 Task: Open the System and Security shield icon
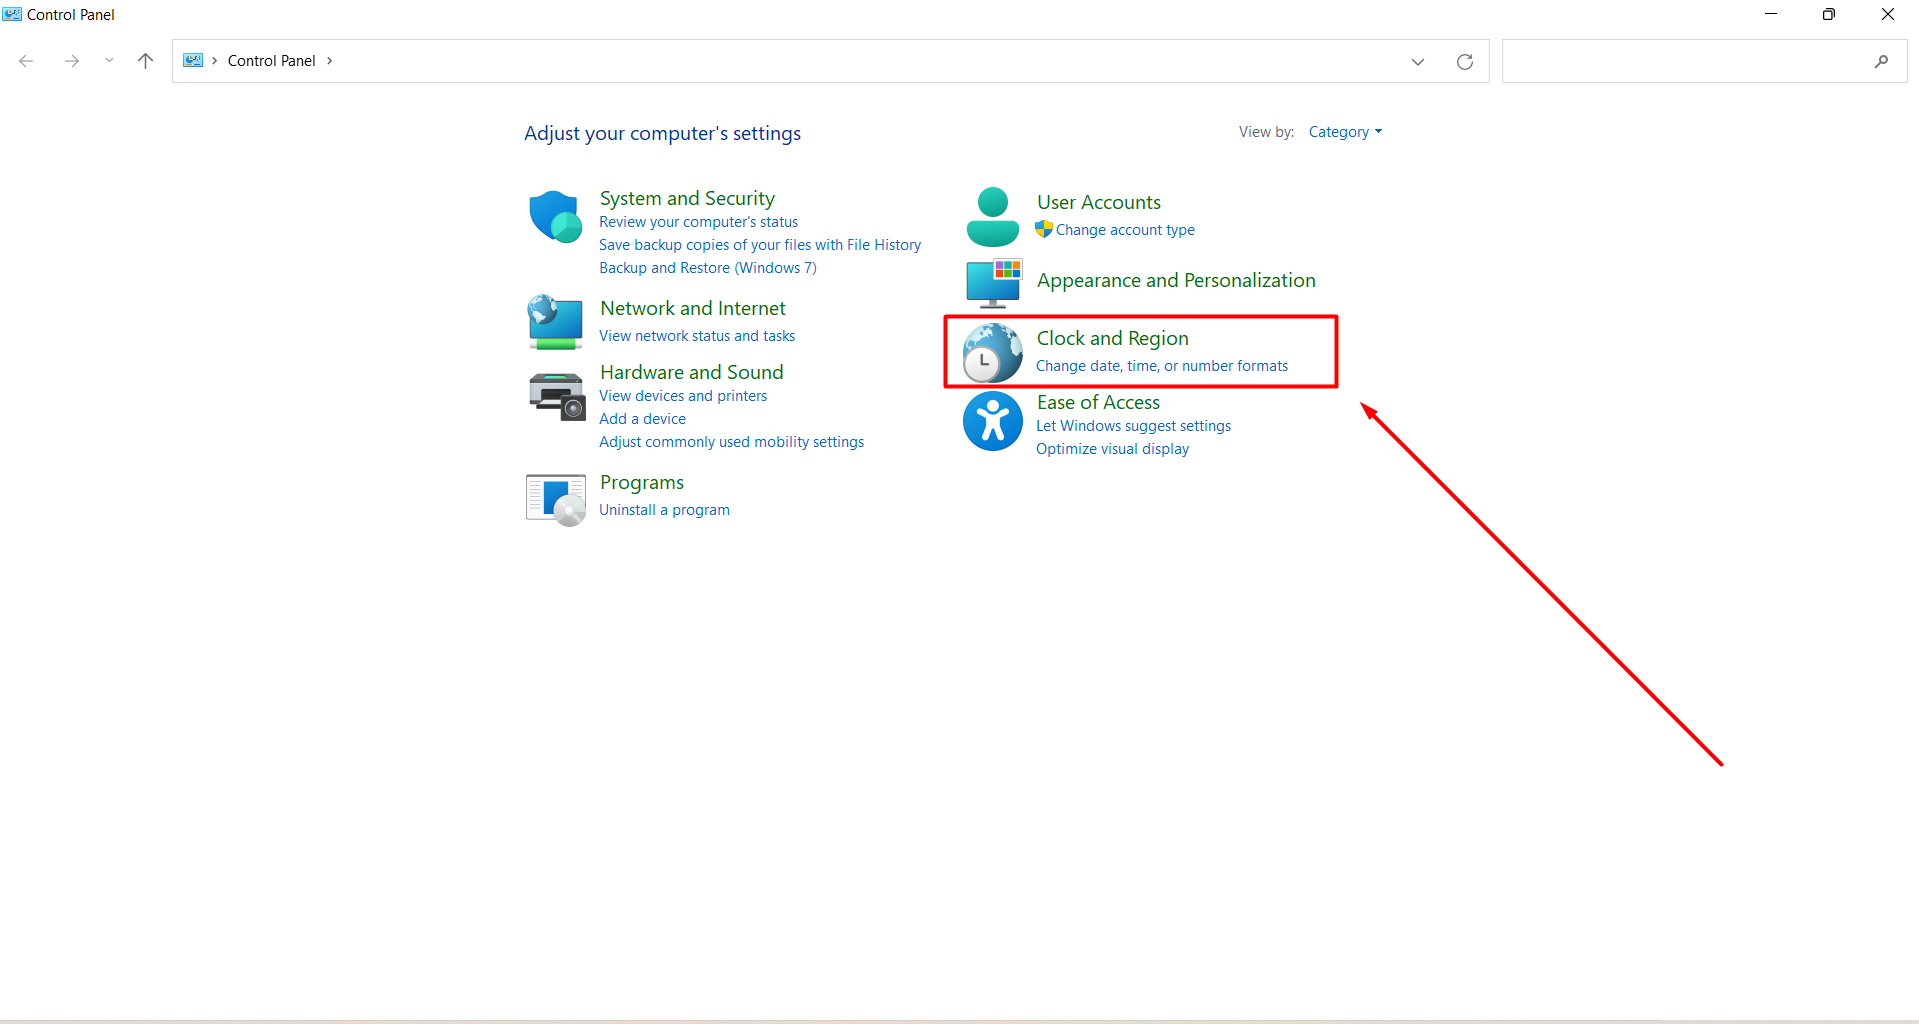[x=556, y=216]
